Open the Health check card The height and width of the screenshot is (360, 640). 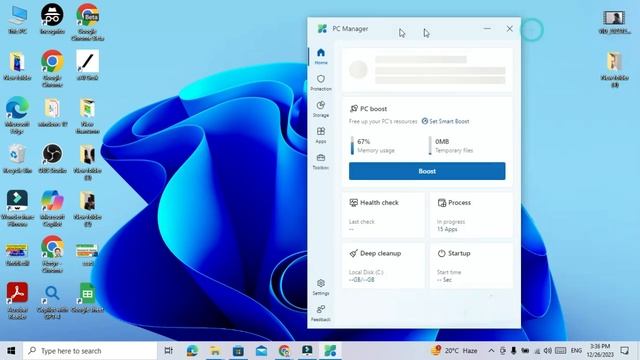tap(383, 215)
